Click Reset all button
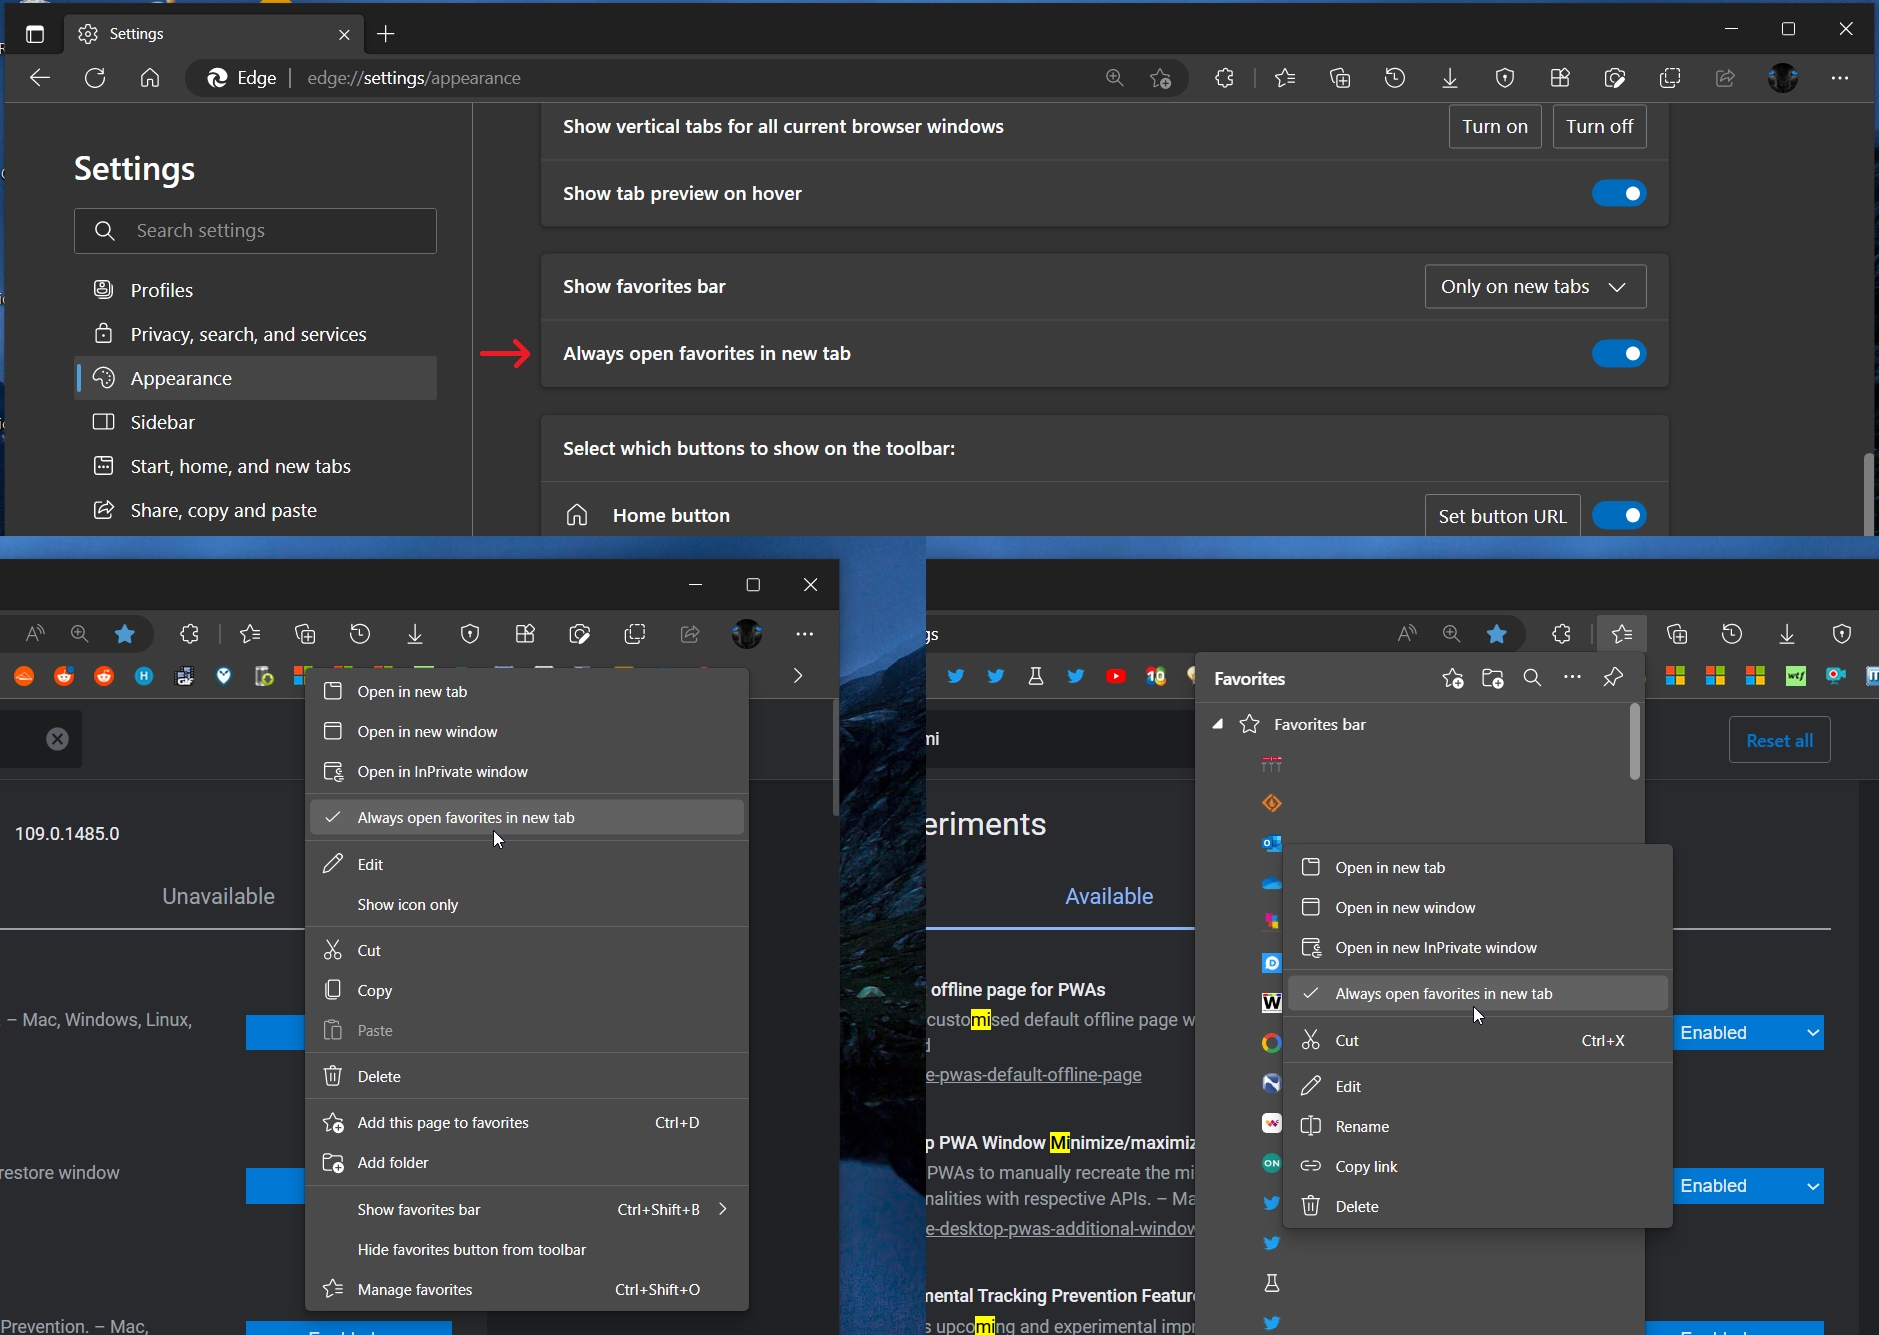The image size is (1879, 1335). (1779, 741)
